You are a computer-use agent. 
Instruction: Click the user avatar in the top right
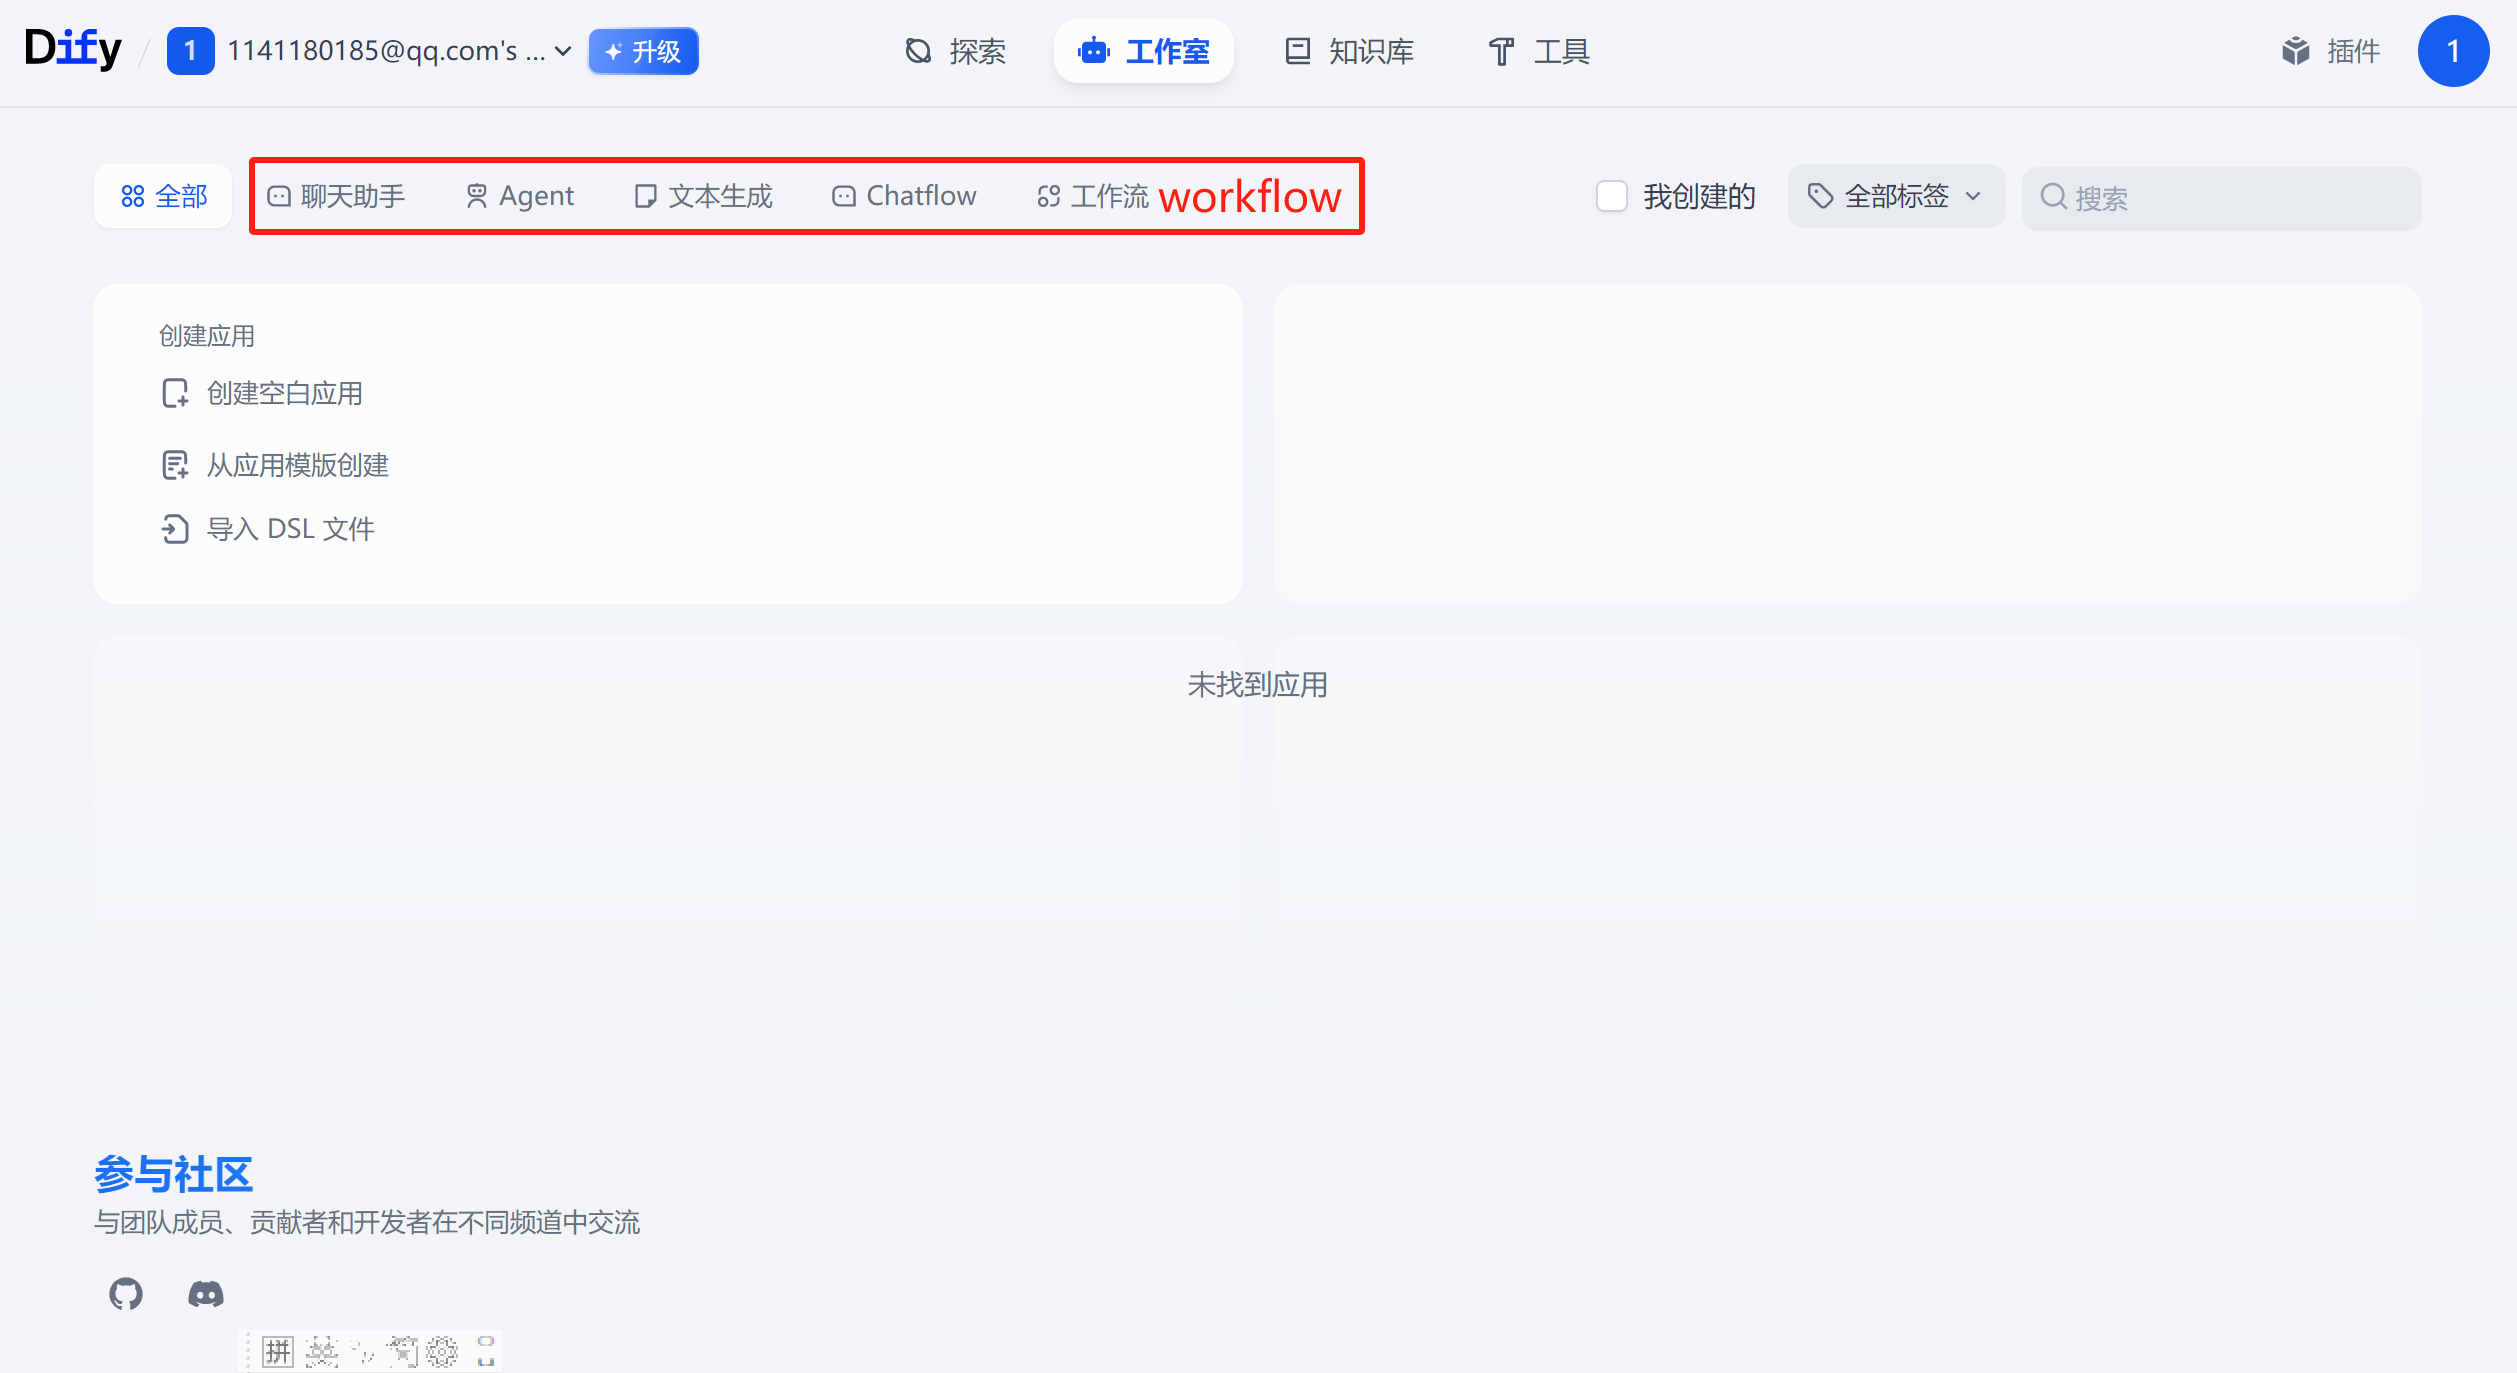(2452, 51)
